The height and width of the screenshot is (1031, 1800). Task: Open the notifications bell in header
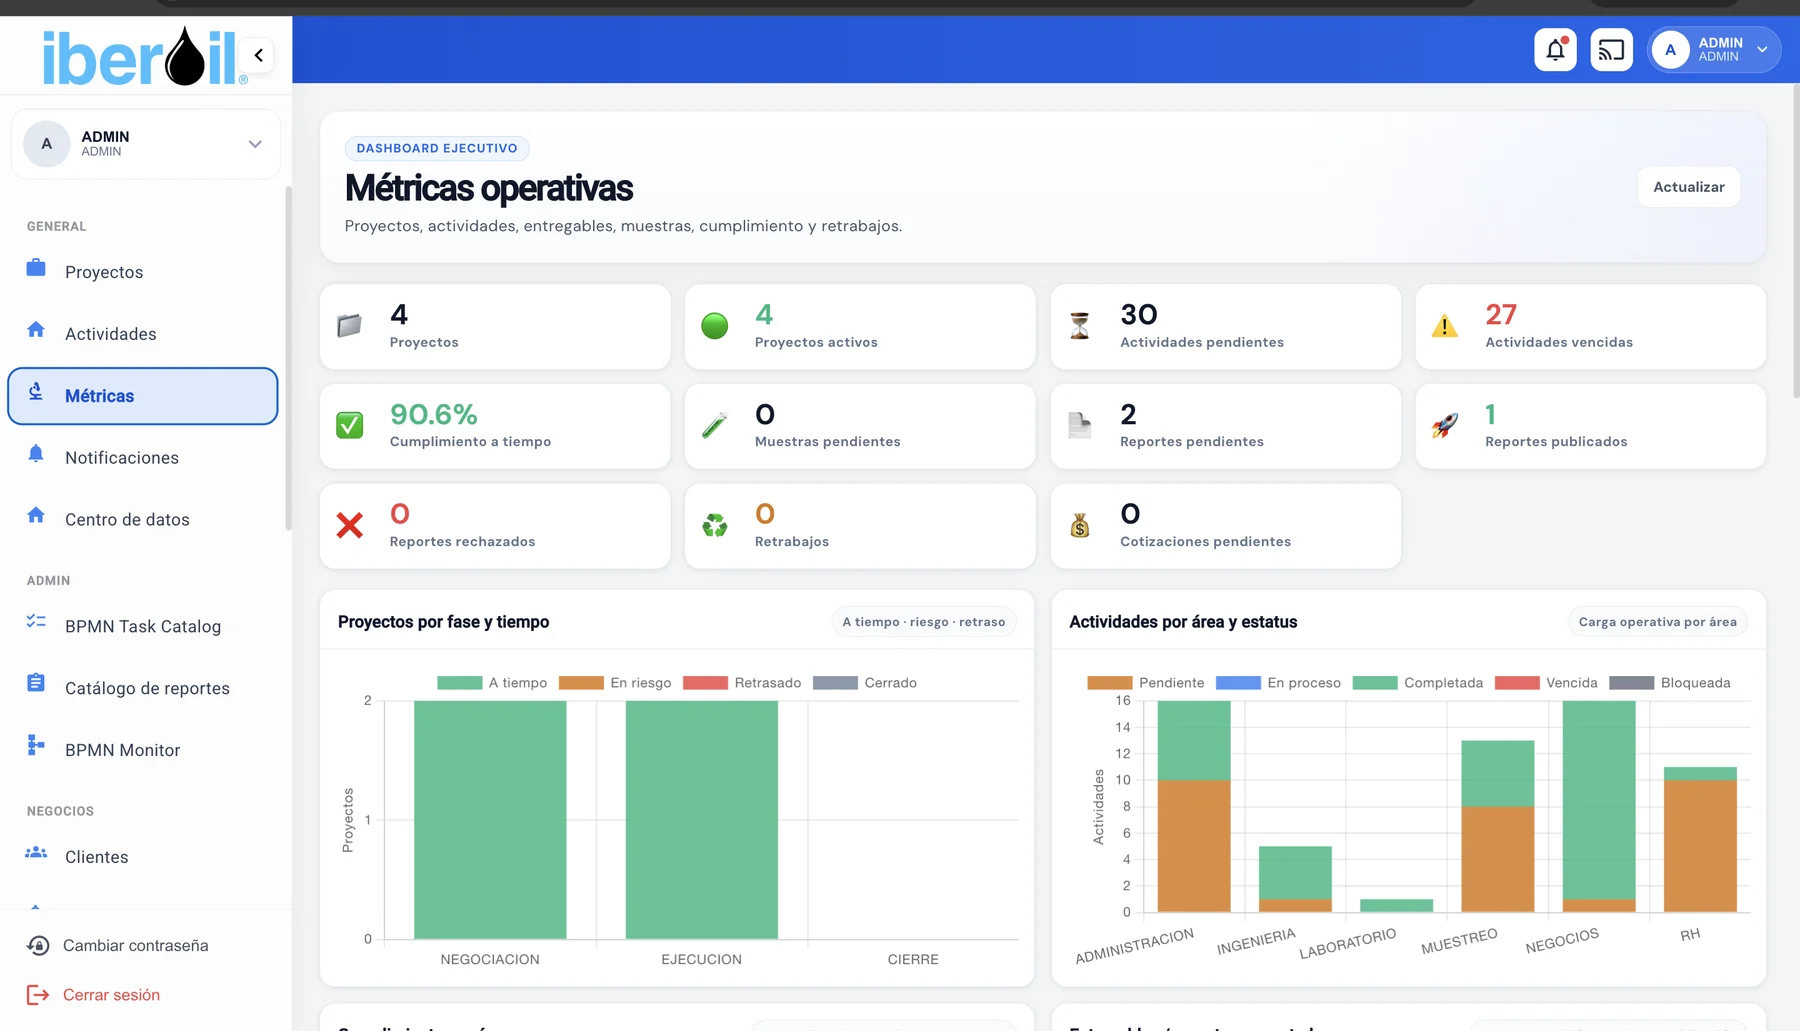1555,50
